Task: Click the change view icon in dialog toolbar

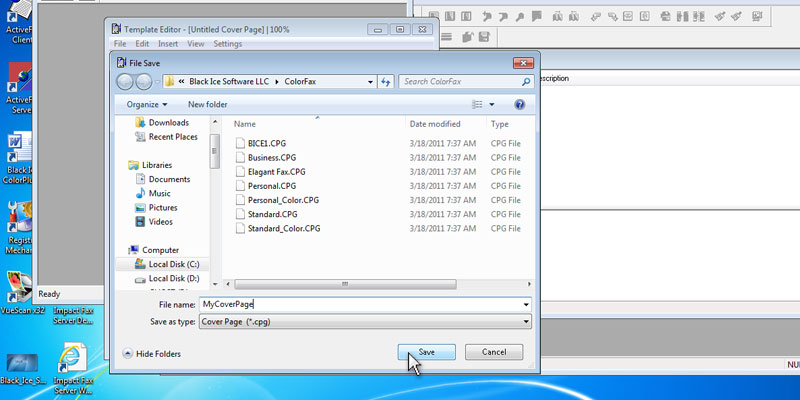Action: [x=477, y=104]
